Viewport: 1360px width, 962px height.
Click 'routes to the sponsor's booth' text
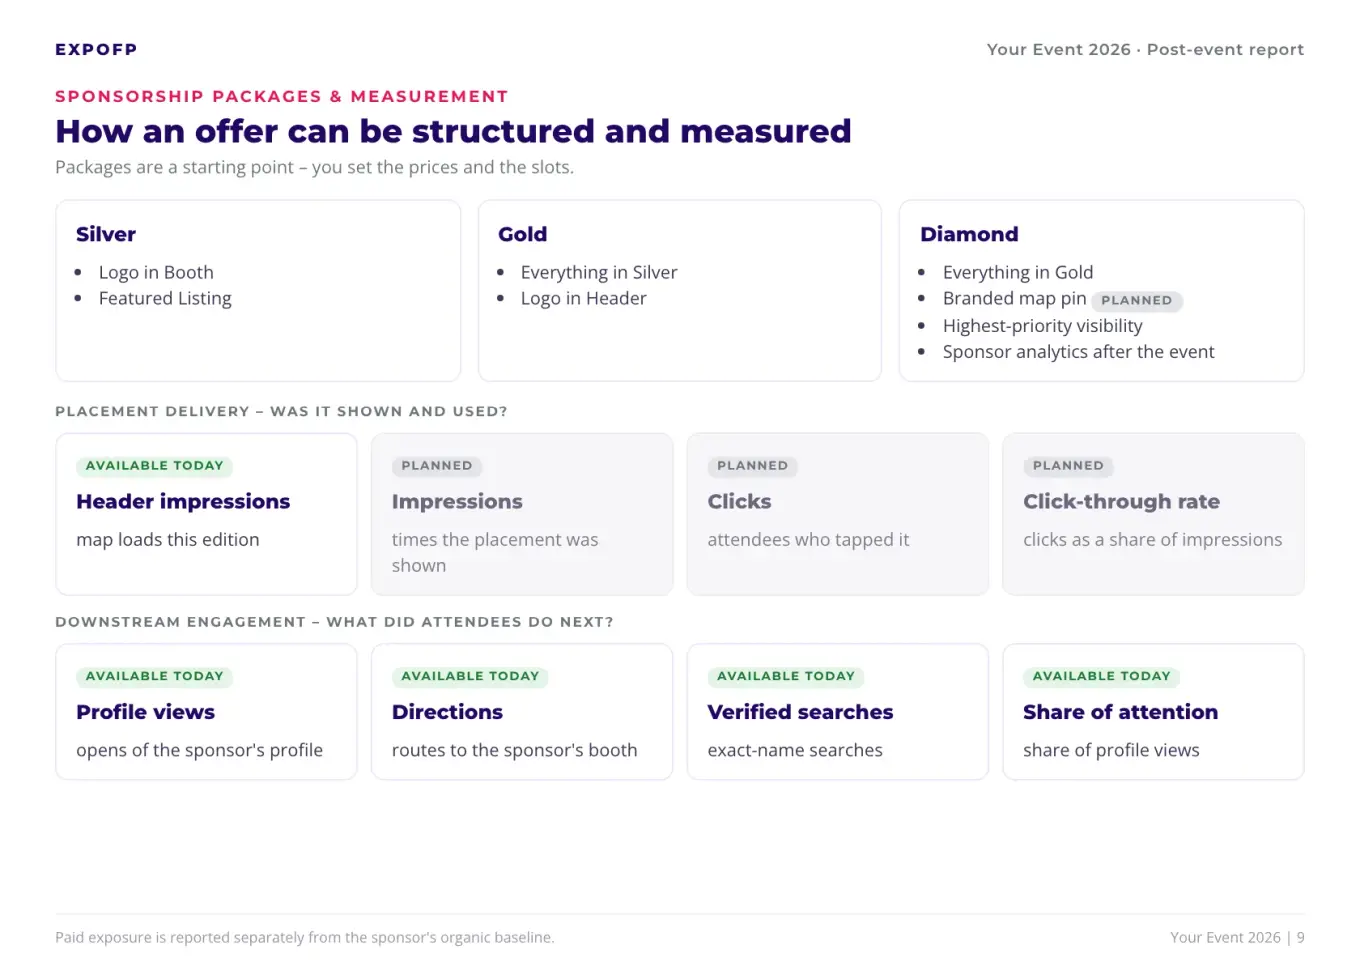pos(515,750)
